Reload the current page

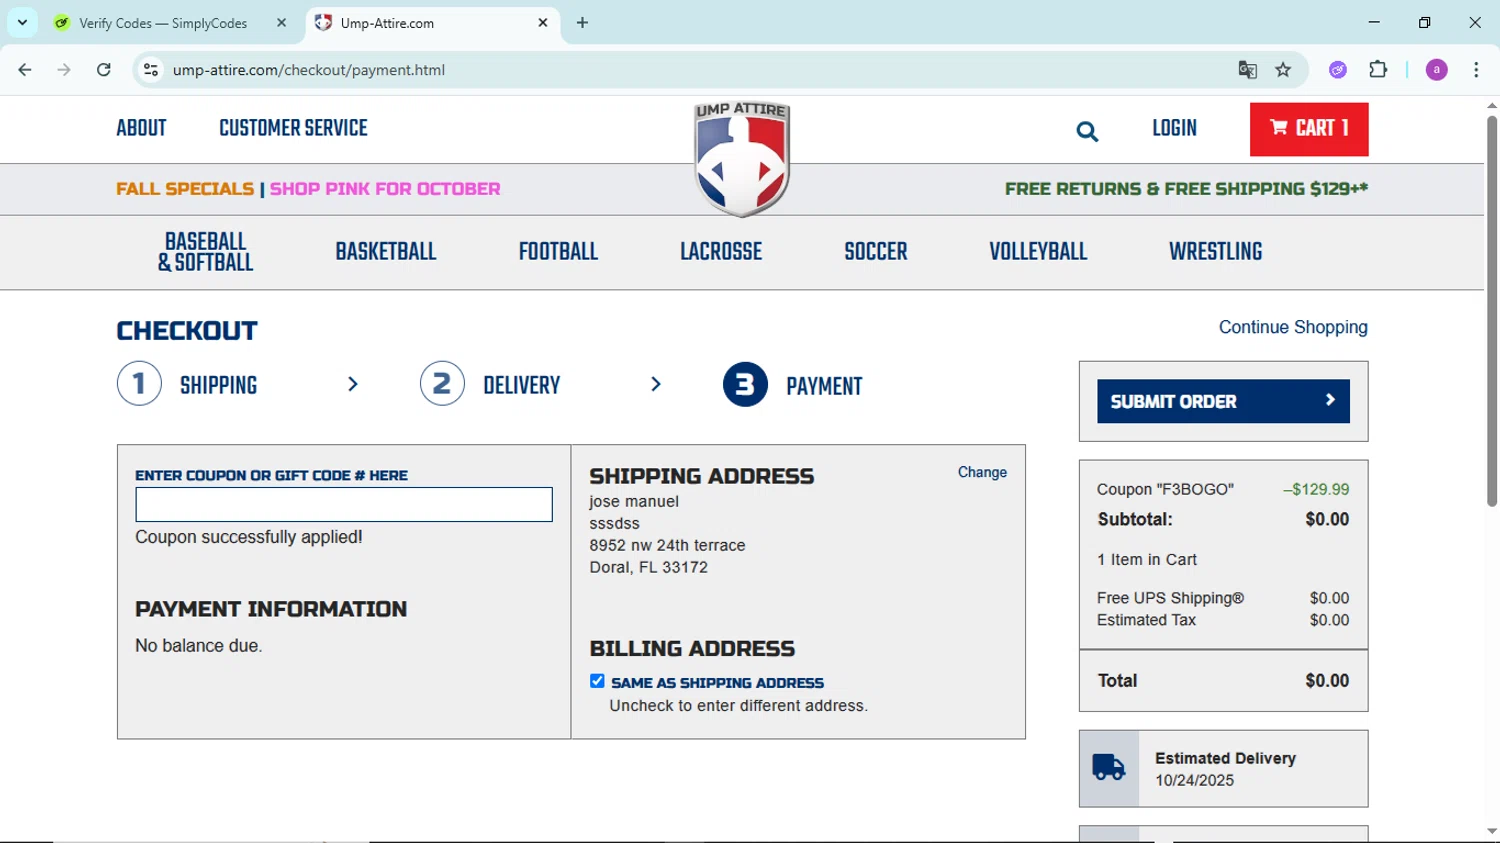[104, 70]
